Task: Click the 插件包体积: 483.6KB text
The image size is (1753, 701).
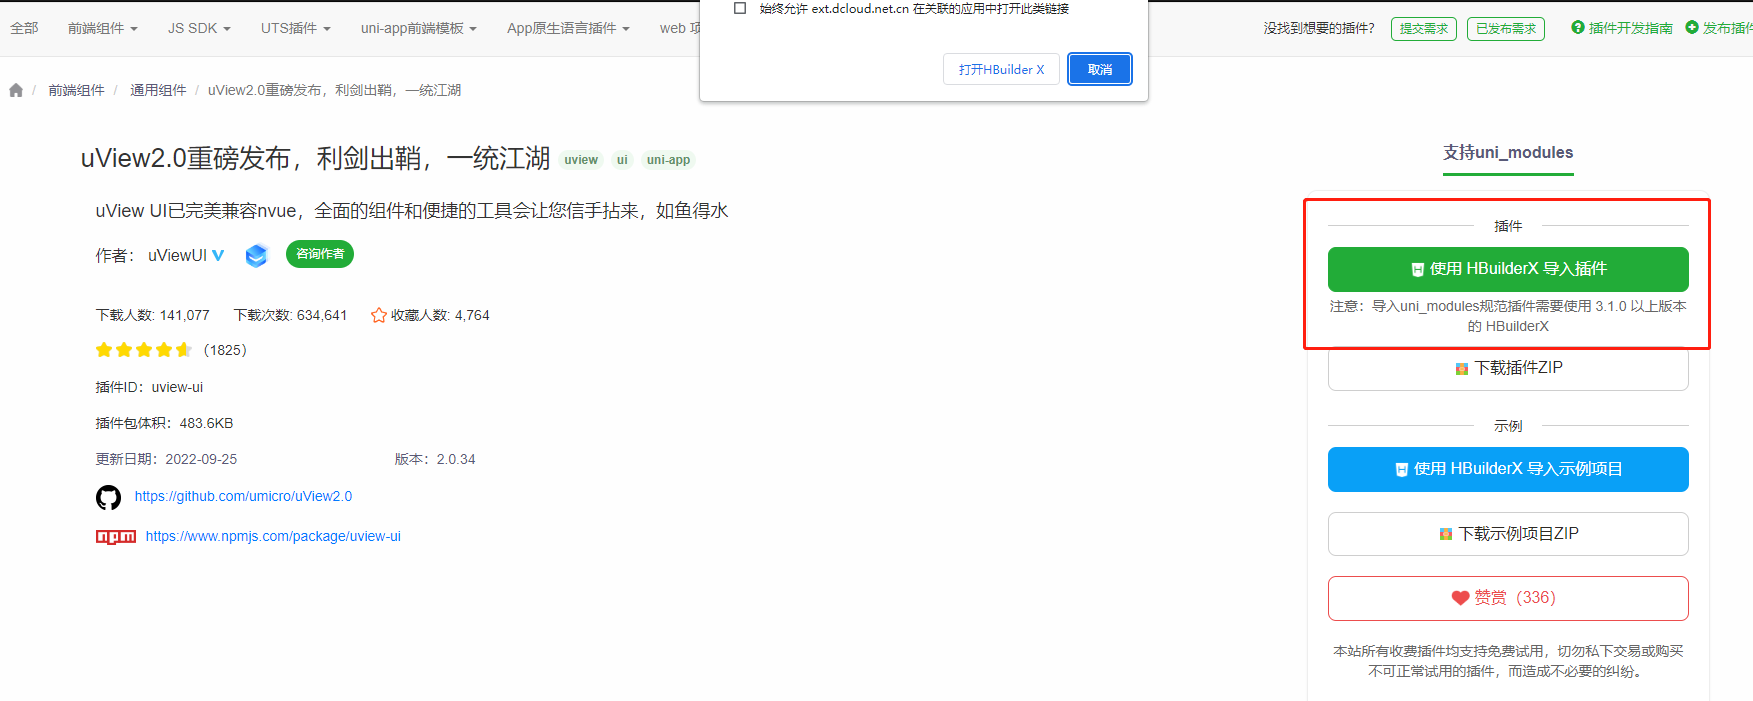Action: pos(164,423)
